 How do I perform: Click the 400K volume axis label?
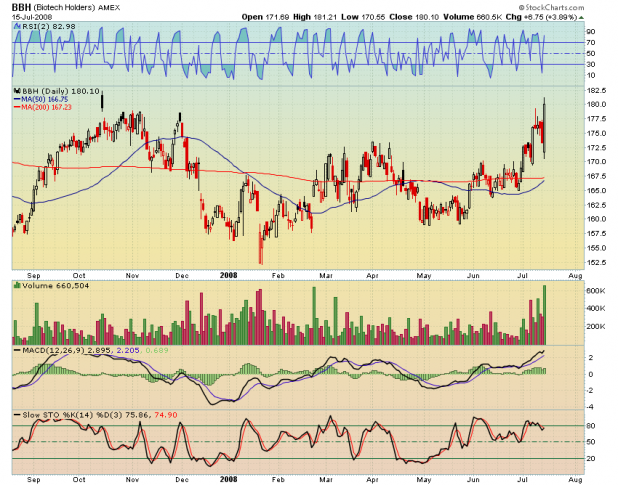[x=596, y=308]
